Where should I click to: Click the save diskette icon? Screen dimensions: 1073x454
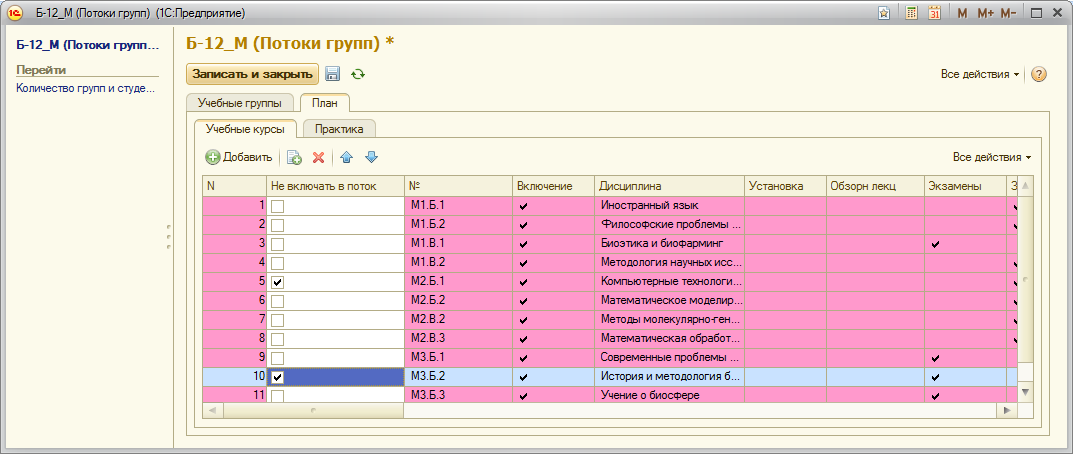pyautogui.click(x=333, y=74)
